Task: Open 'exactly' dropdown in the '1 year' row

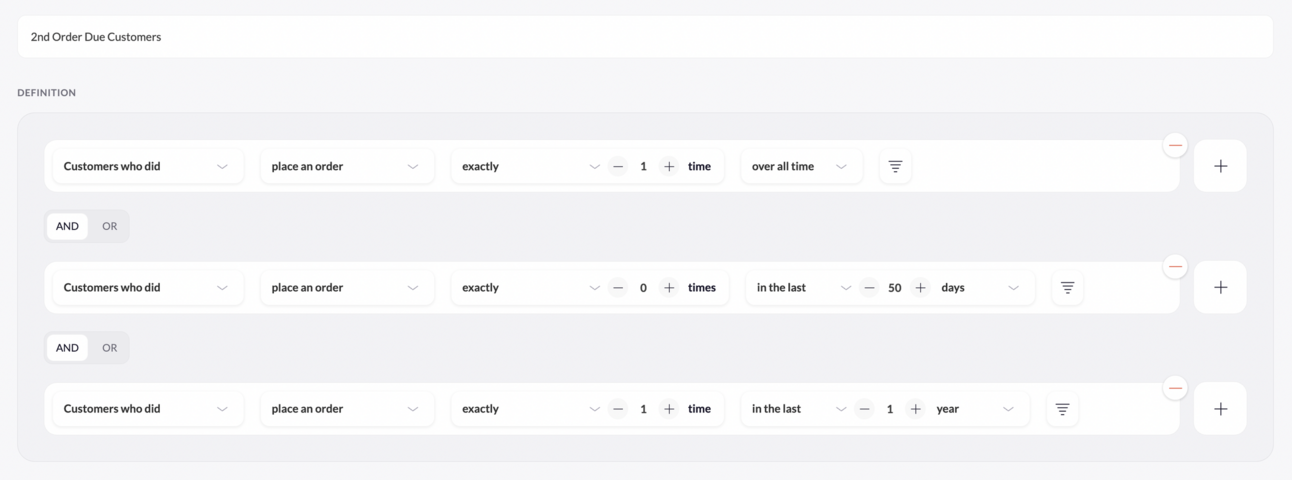Action: [529, 409]
